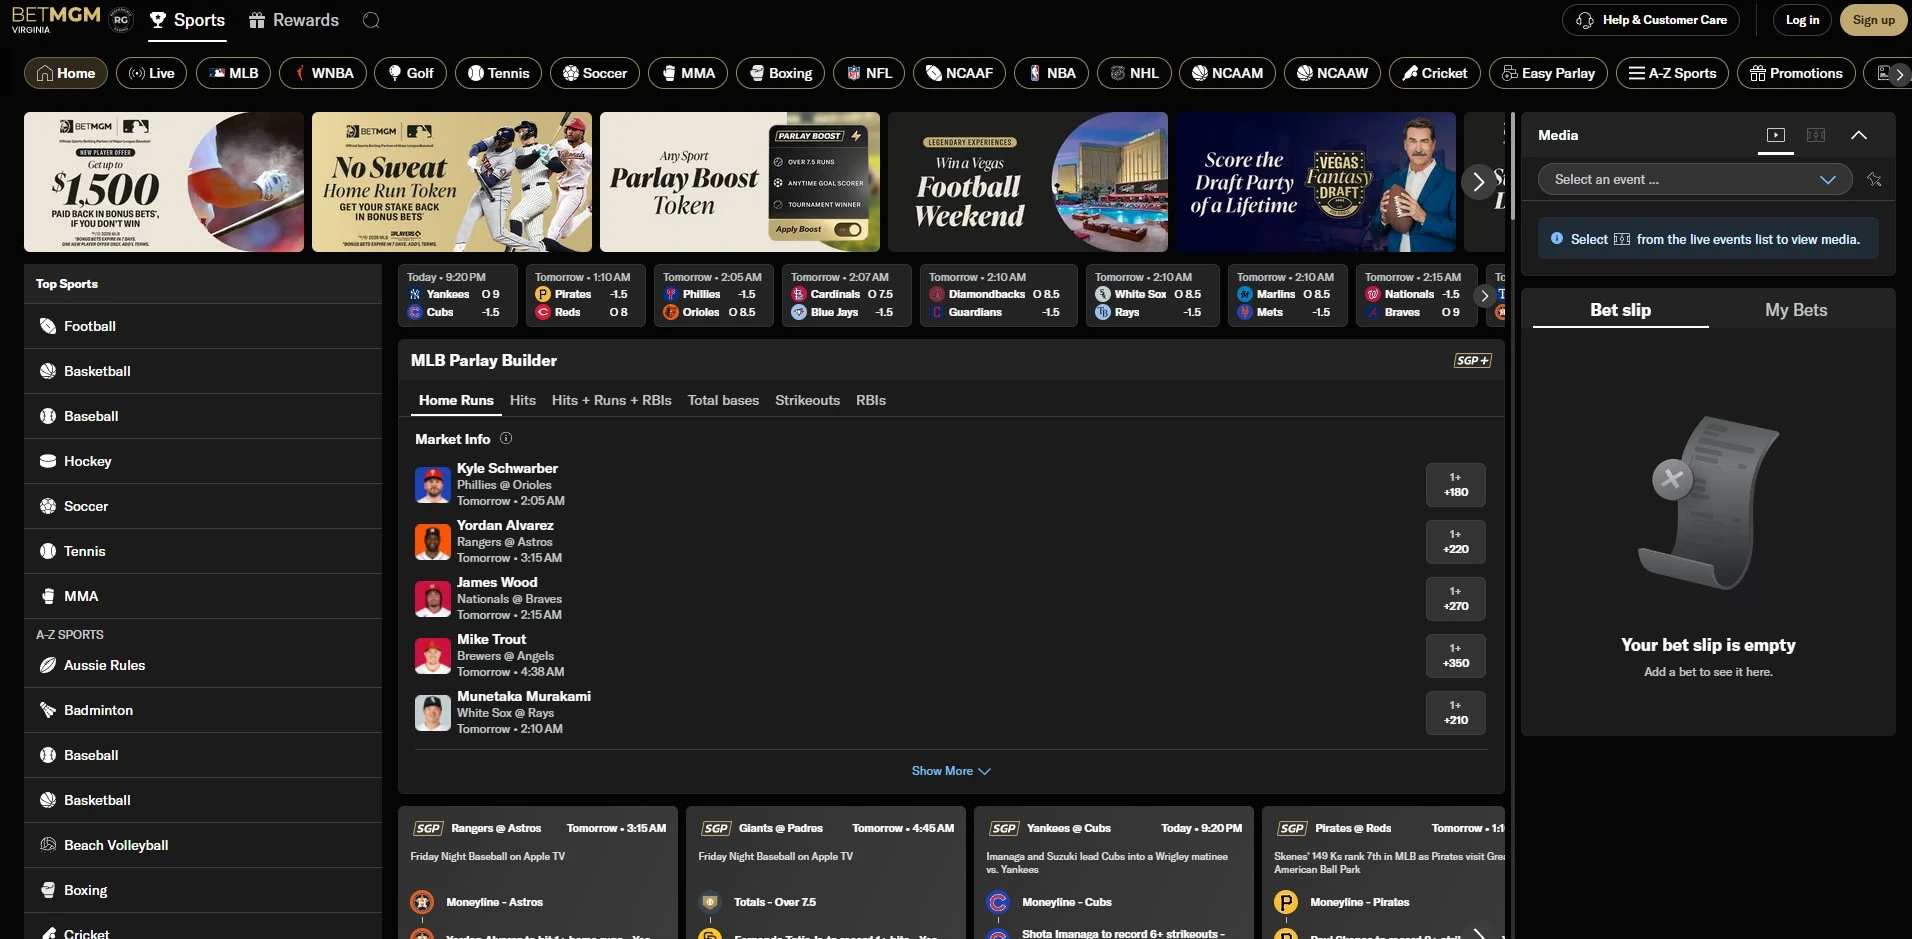This screenshot has width=1912, height=939.
Task: Open the RG responsible gaming badge
Action: click(x=121, y=19)
